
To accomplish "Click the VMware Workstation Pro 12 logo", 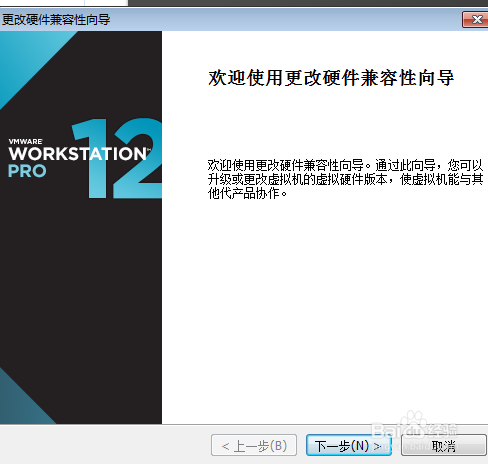I will click(x=85, y=159).
